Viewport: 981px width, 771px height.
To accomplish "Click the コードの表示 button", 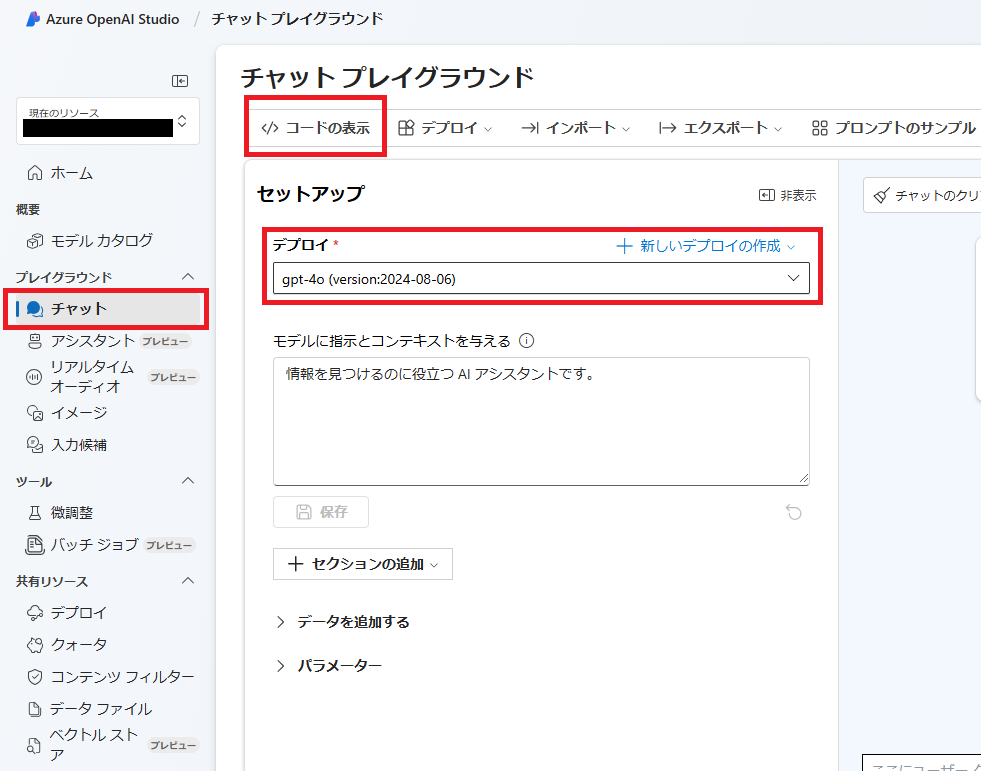I will coord(315,128).
